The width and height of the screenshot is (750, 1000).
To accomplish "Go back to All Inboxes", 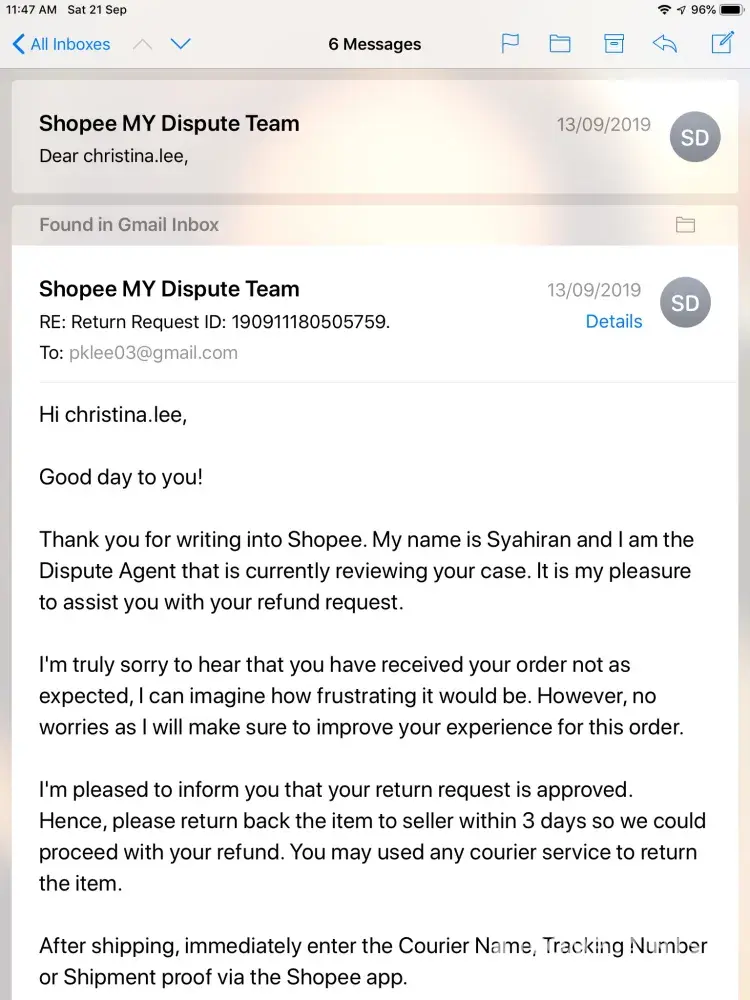I will point(61,44).
